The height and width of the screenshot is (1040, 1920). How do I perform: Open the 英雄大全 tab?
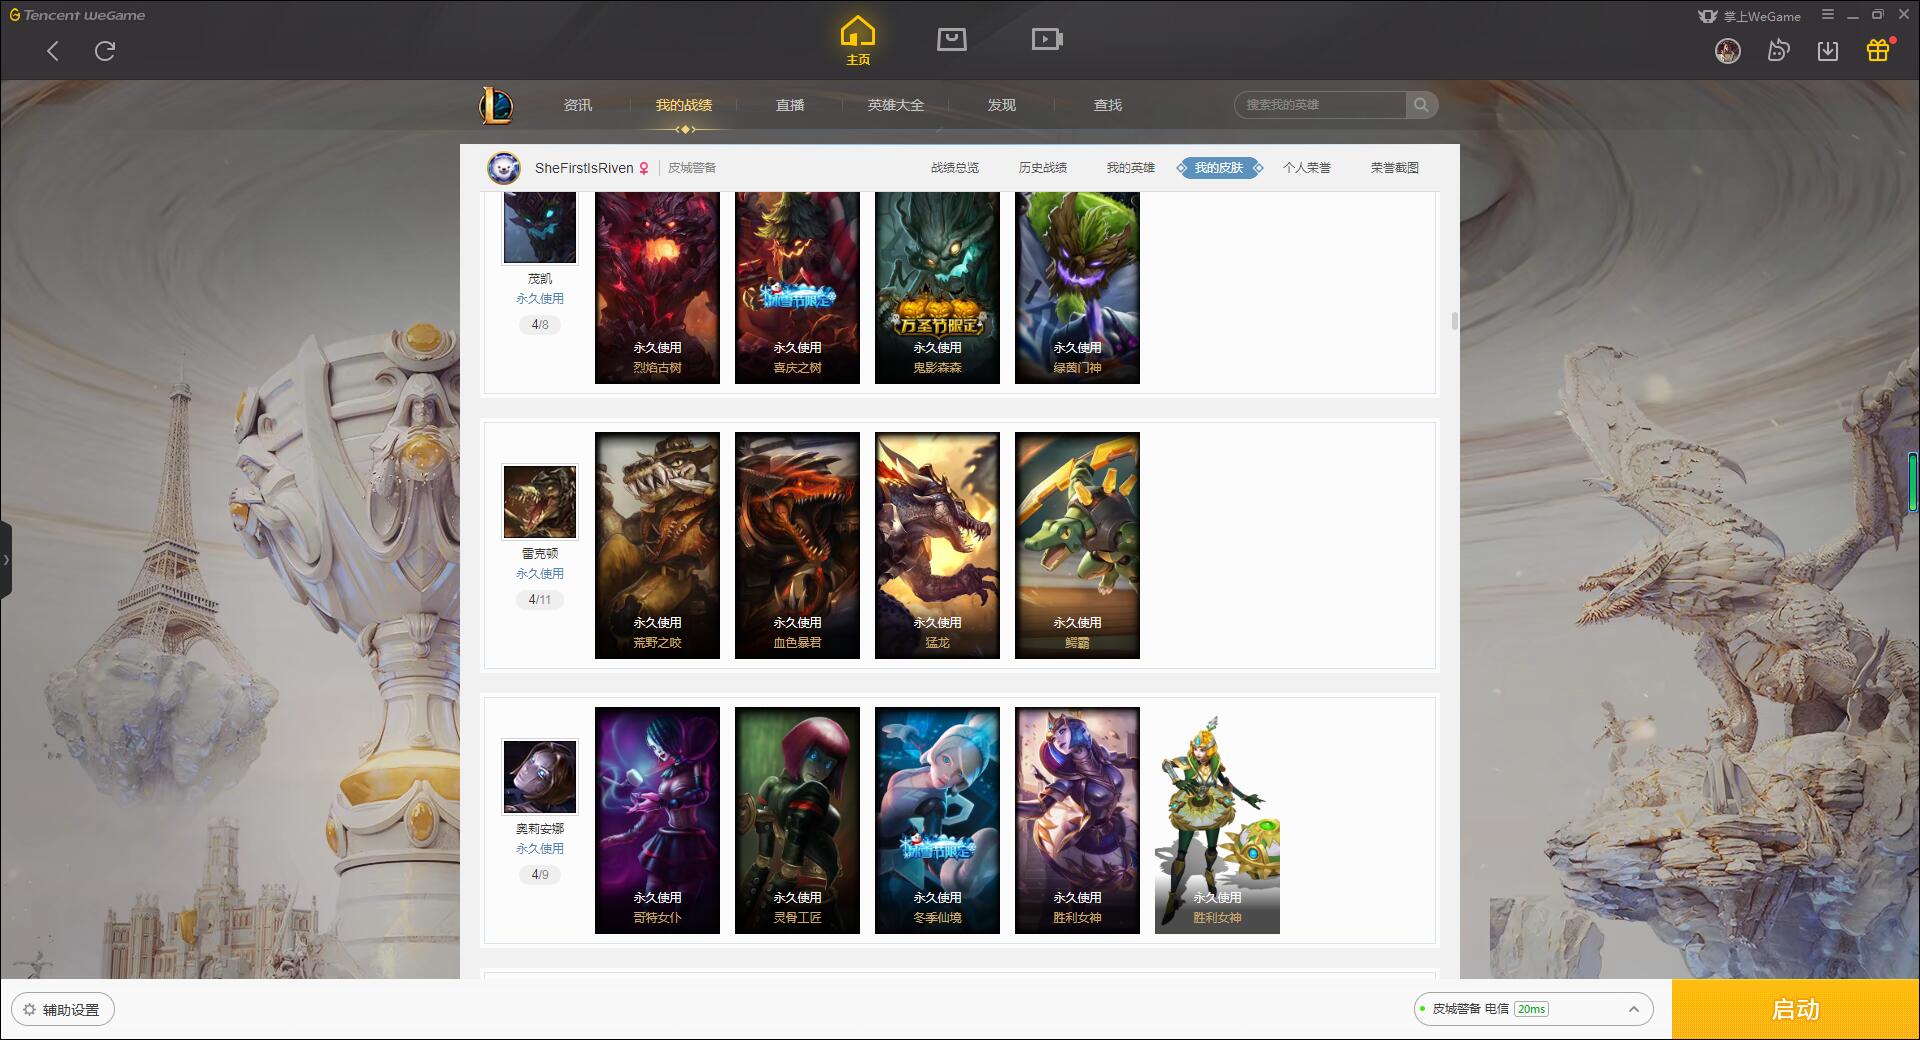896,105
